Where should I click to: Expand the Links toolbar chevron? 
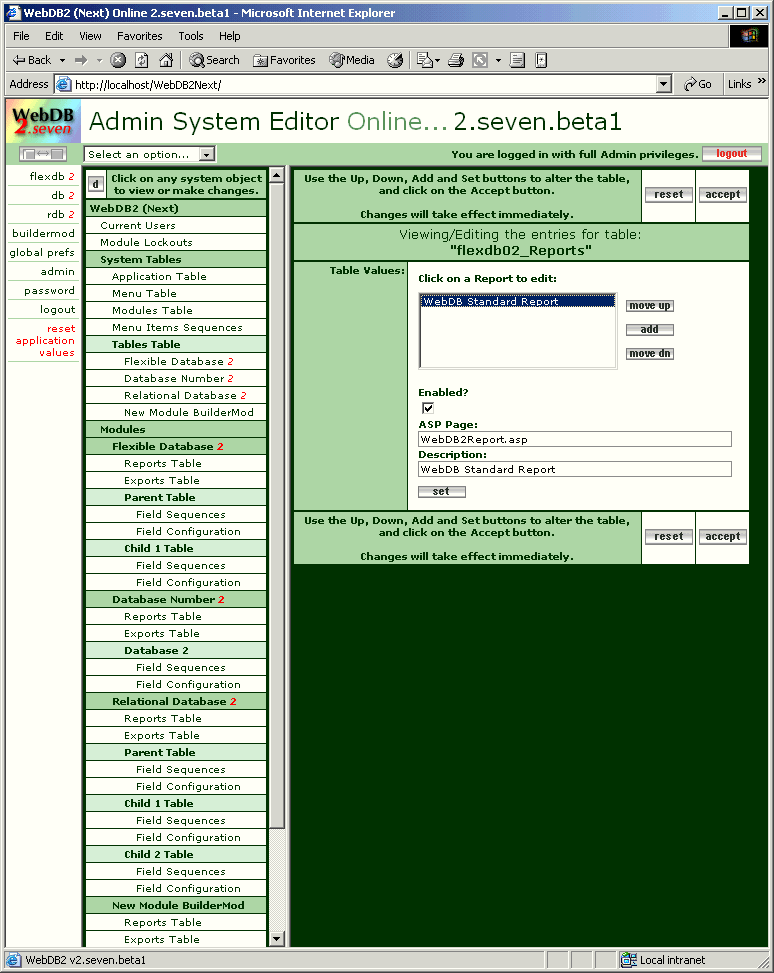(762, 81)
